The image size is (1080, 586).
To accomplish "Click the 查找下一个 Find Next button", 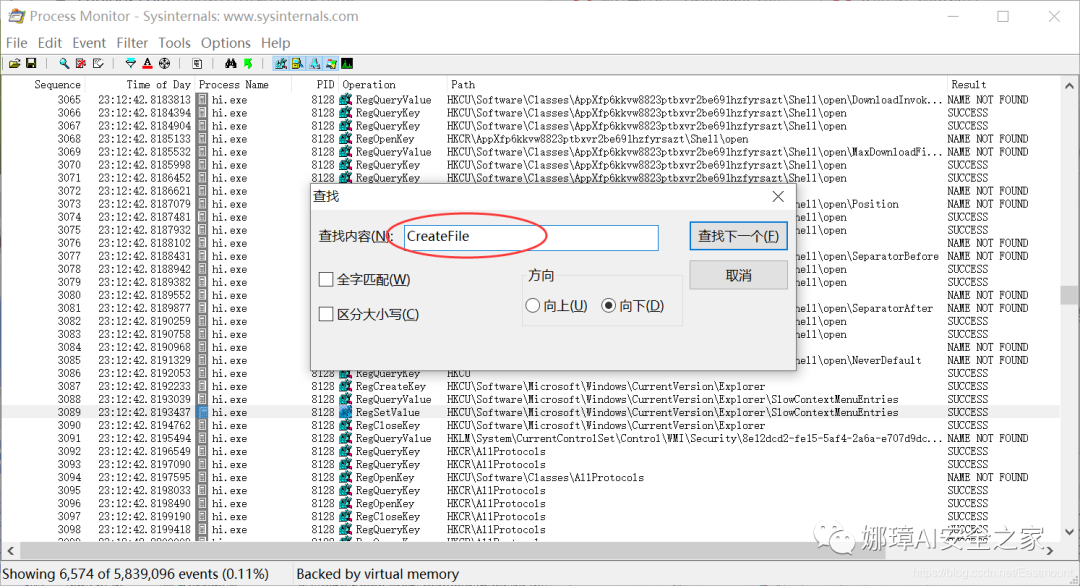I will tap(737, 236).
